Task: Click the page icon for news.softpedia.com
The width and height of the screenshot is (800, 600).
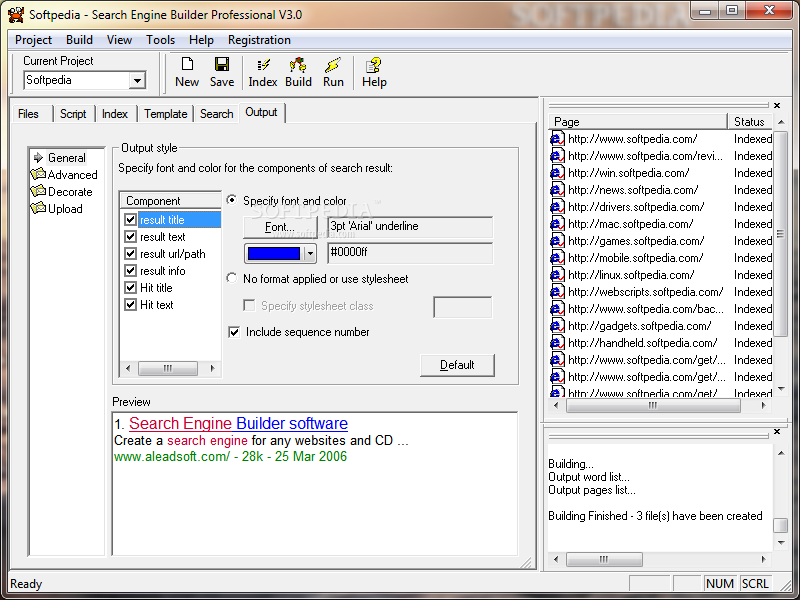Action: tap(557, 190)
